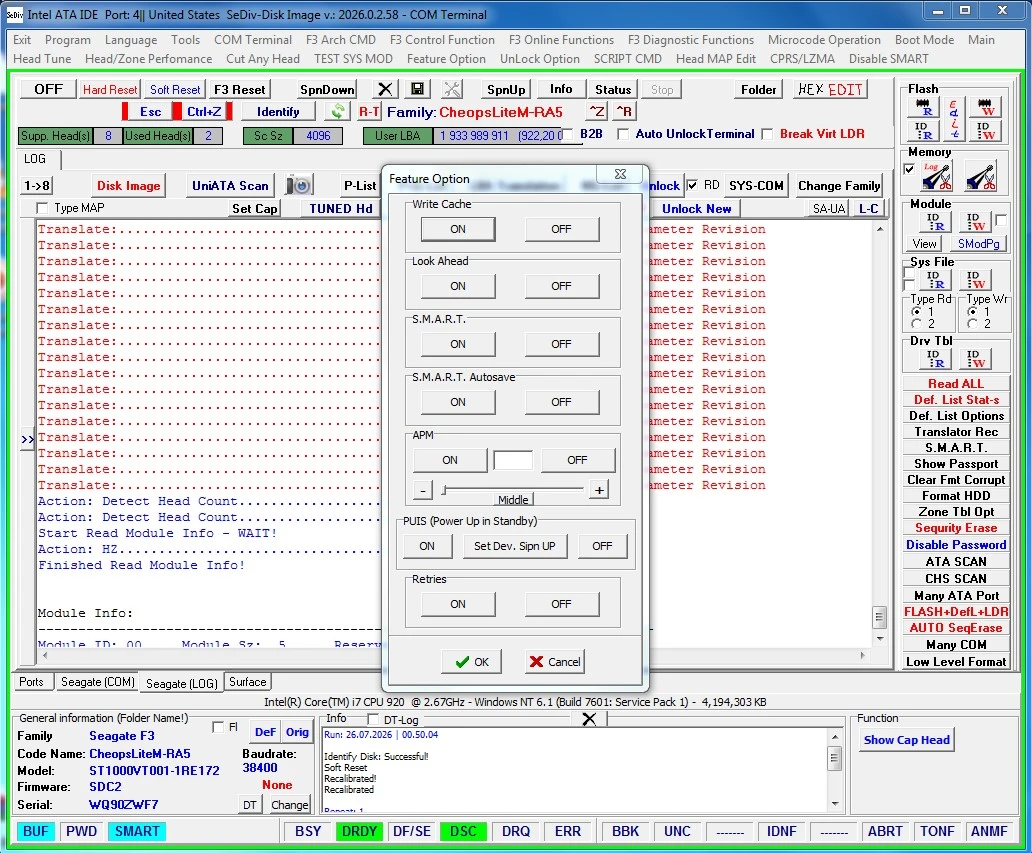Toggle the Type MAP checkbox
Viewport: 1032px width, 853px height.
coord(42,208)
